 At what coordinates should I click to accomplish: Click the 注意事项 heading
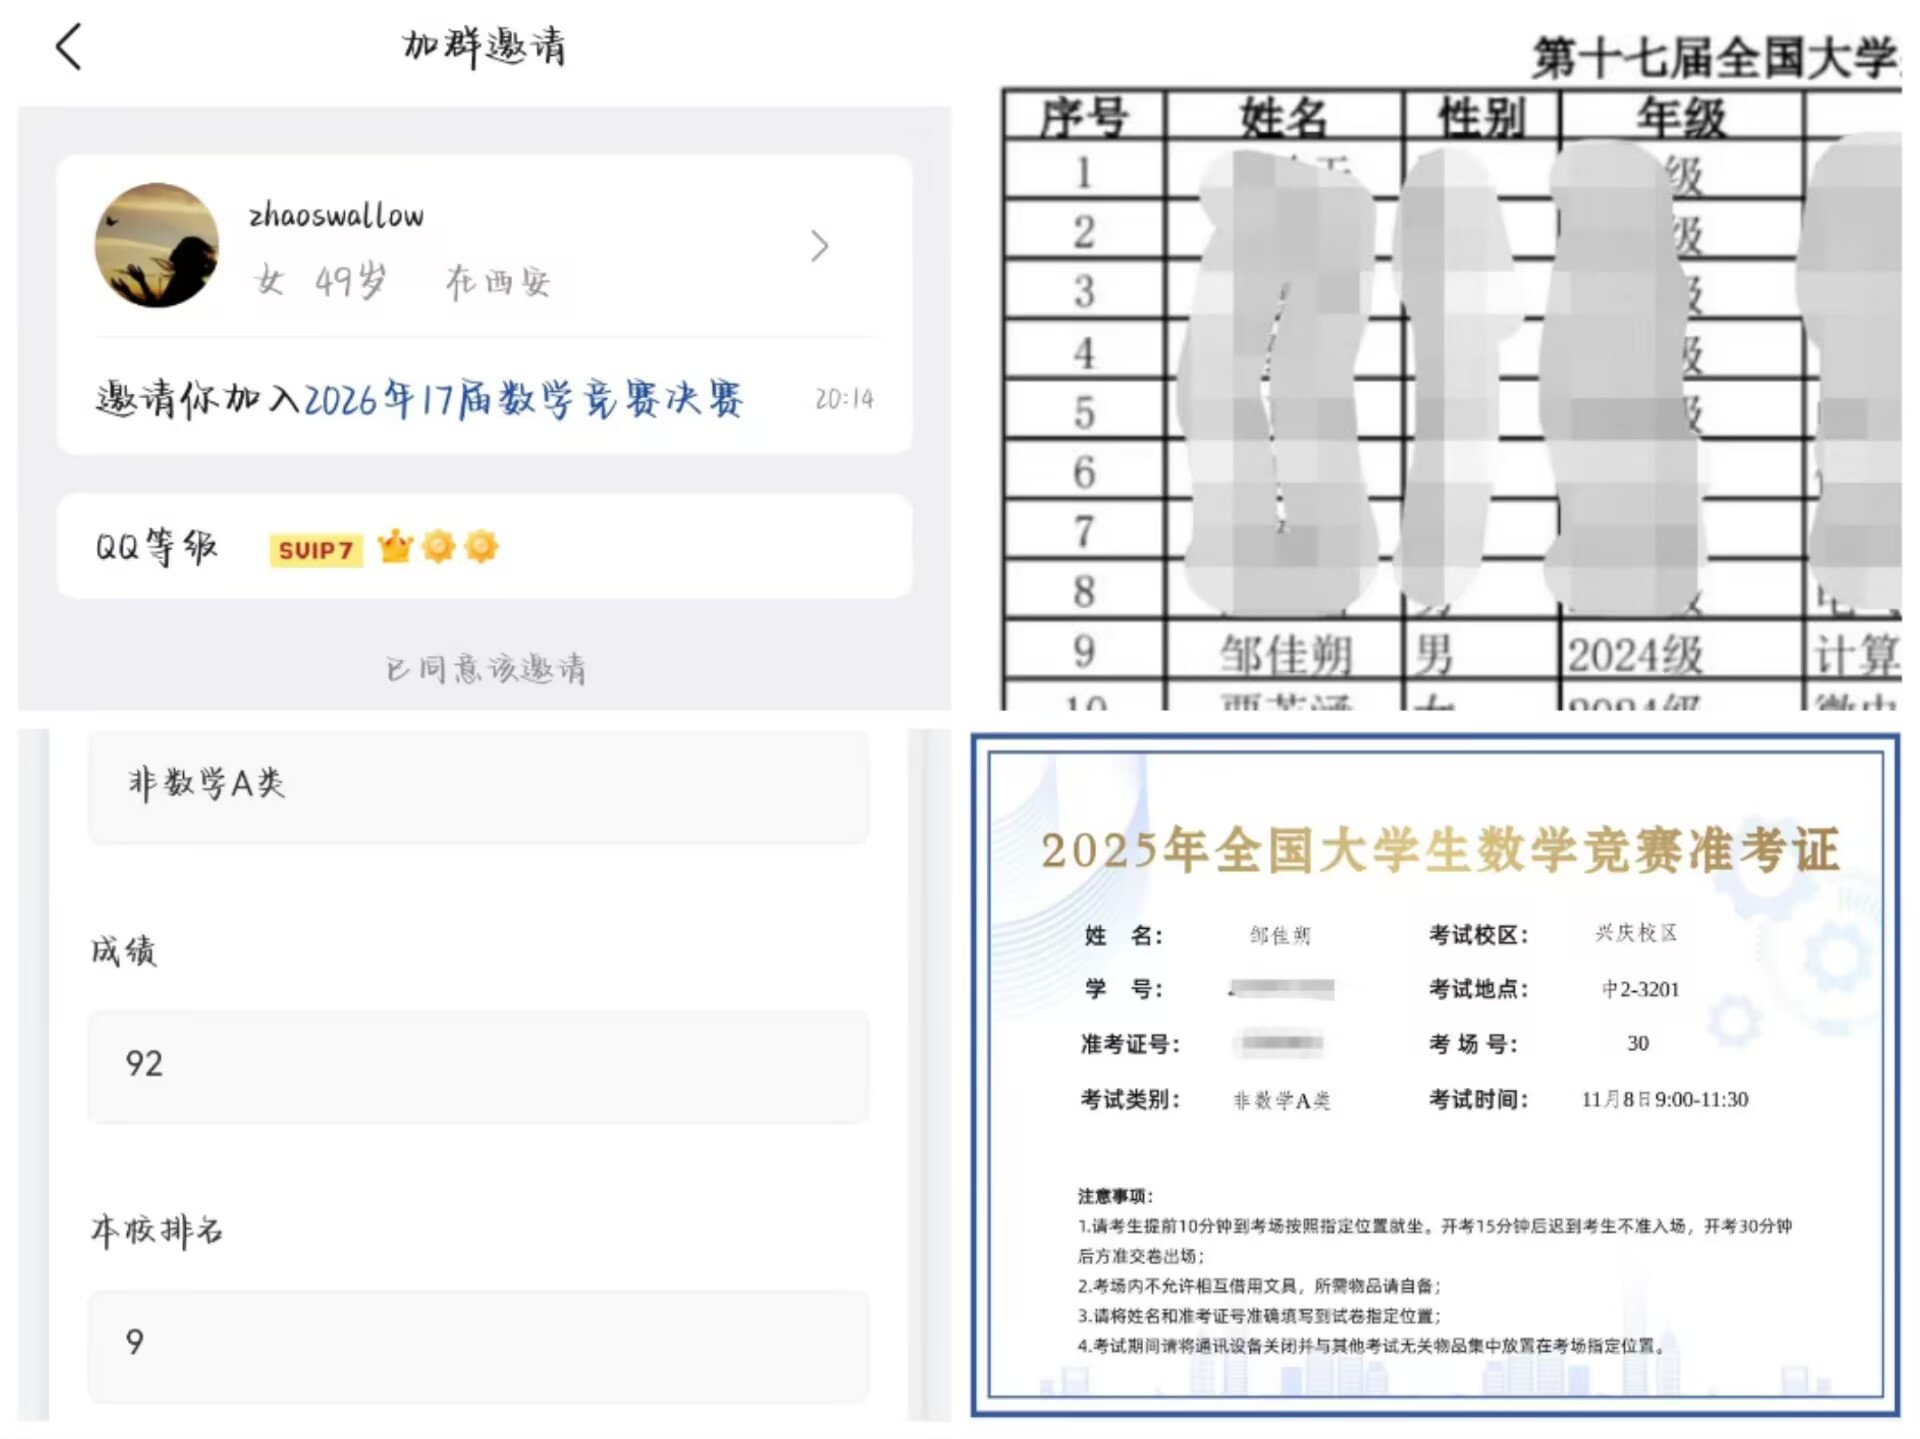click(1115, 1196)
